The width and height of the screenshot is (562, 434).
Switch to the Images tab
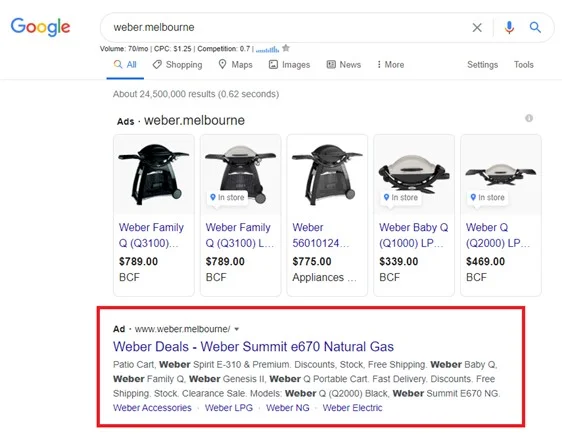point(289,65)
